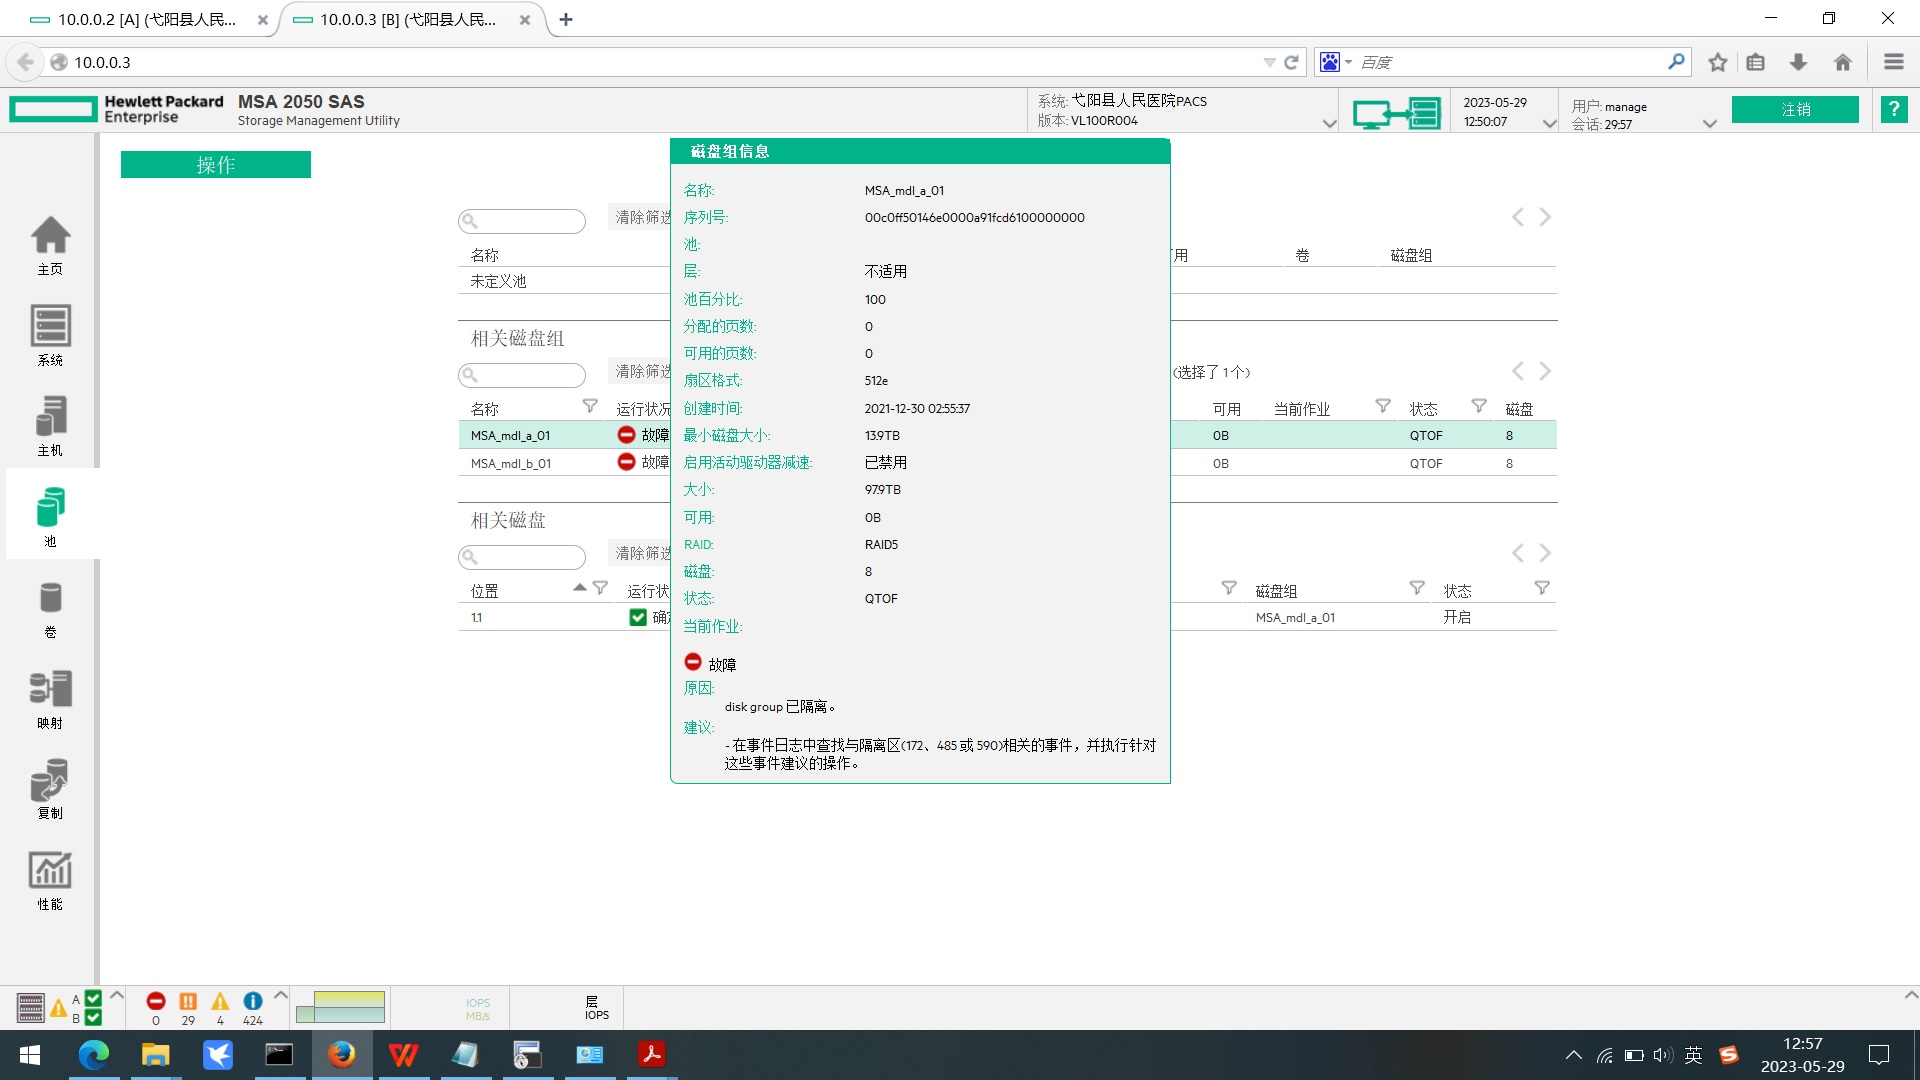Toggle the current job column filter

point(1383,406)
